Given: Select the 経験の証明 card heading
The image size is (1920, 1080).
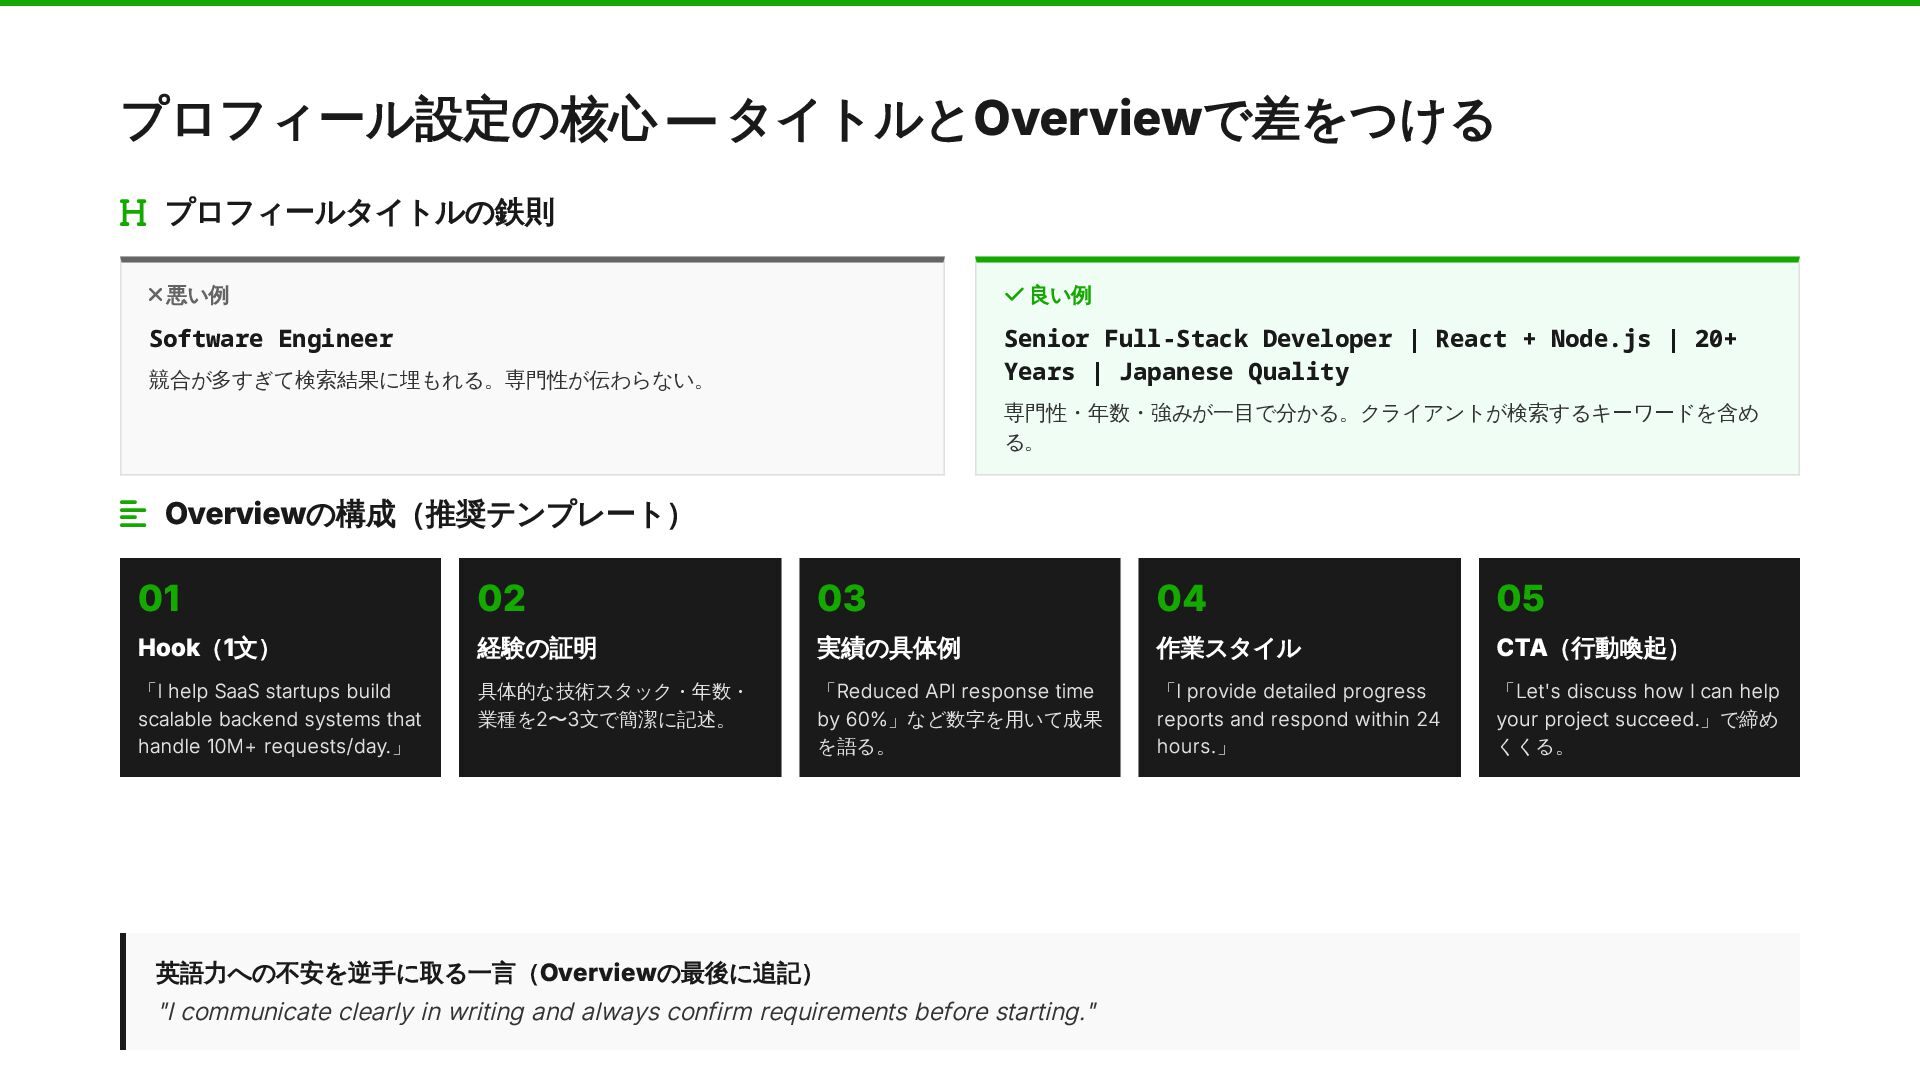Looking at the screenshot, I should [537, 648].
